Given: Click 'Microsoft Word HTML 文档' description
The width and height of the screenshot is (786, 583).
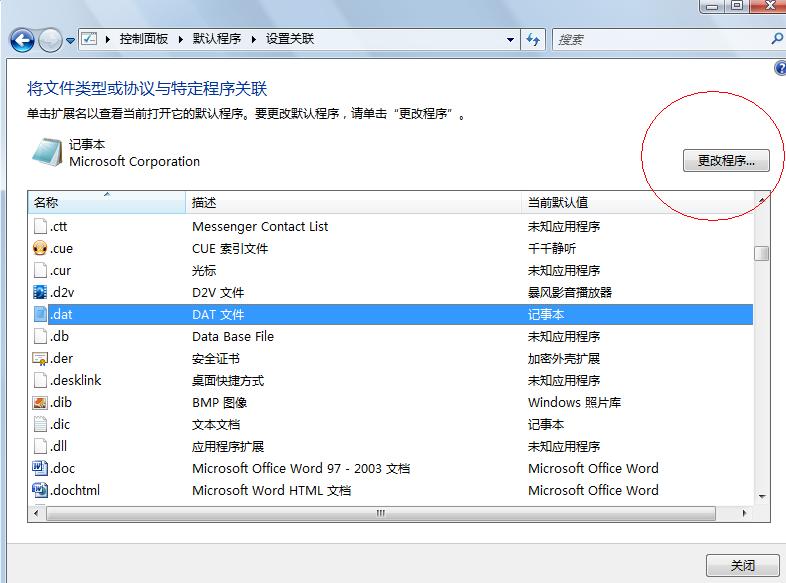Looking at the screenshot, I should [x=272, y=490].
